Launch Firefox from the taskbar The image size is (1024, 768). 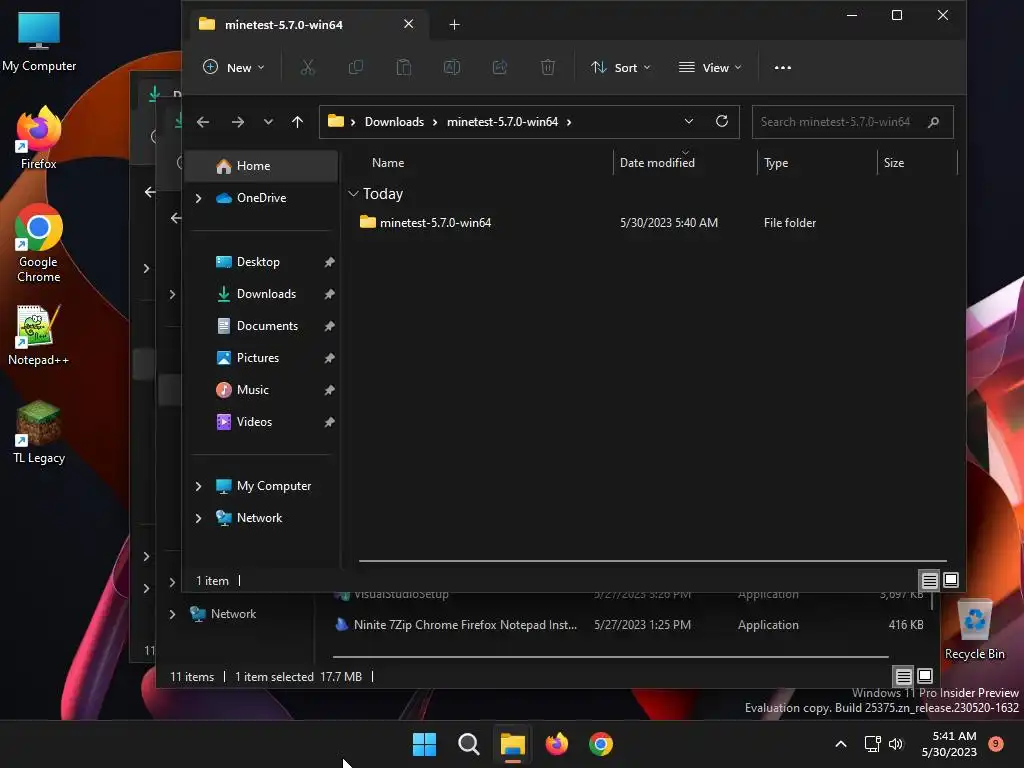pyautogui.click(x=556, y=744)
